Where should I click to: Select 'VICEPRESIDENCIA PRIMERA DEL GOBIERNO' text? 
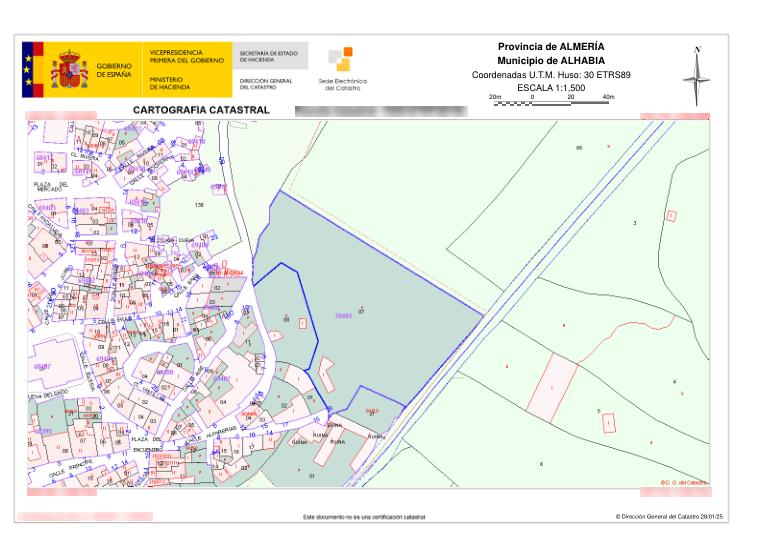click(187, 56)
